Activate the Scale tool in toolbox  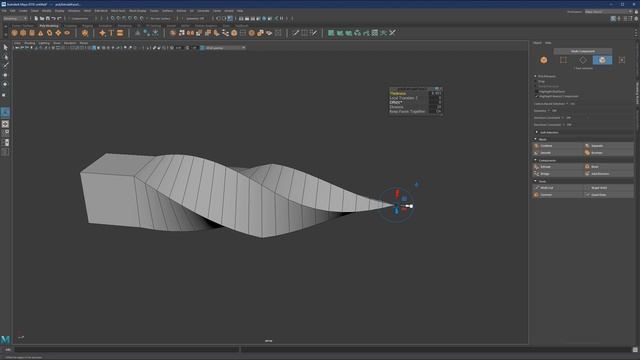coord(5,94)
